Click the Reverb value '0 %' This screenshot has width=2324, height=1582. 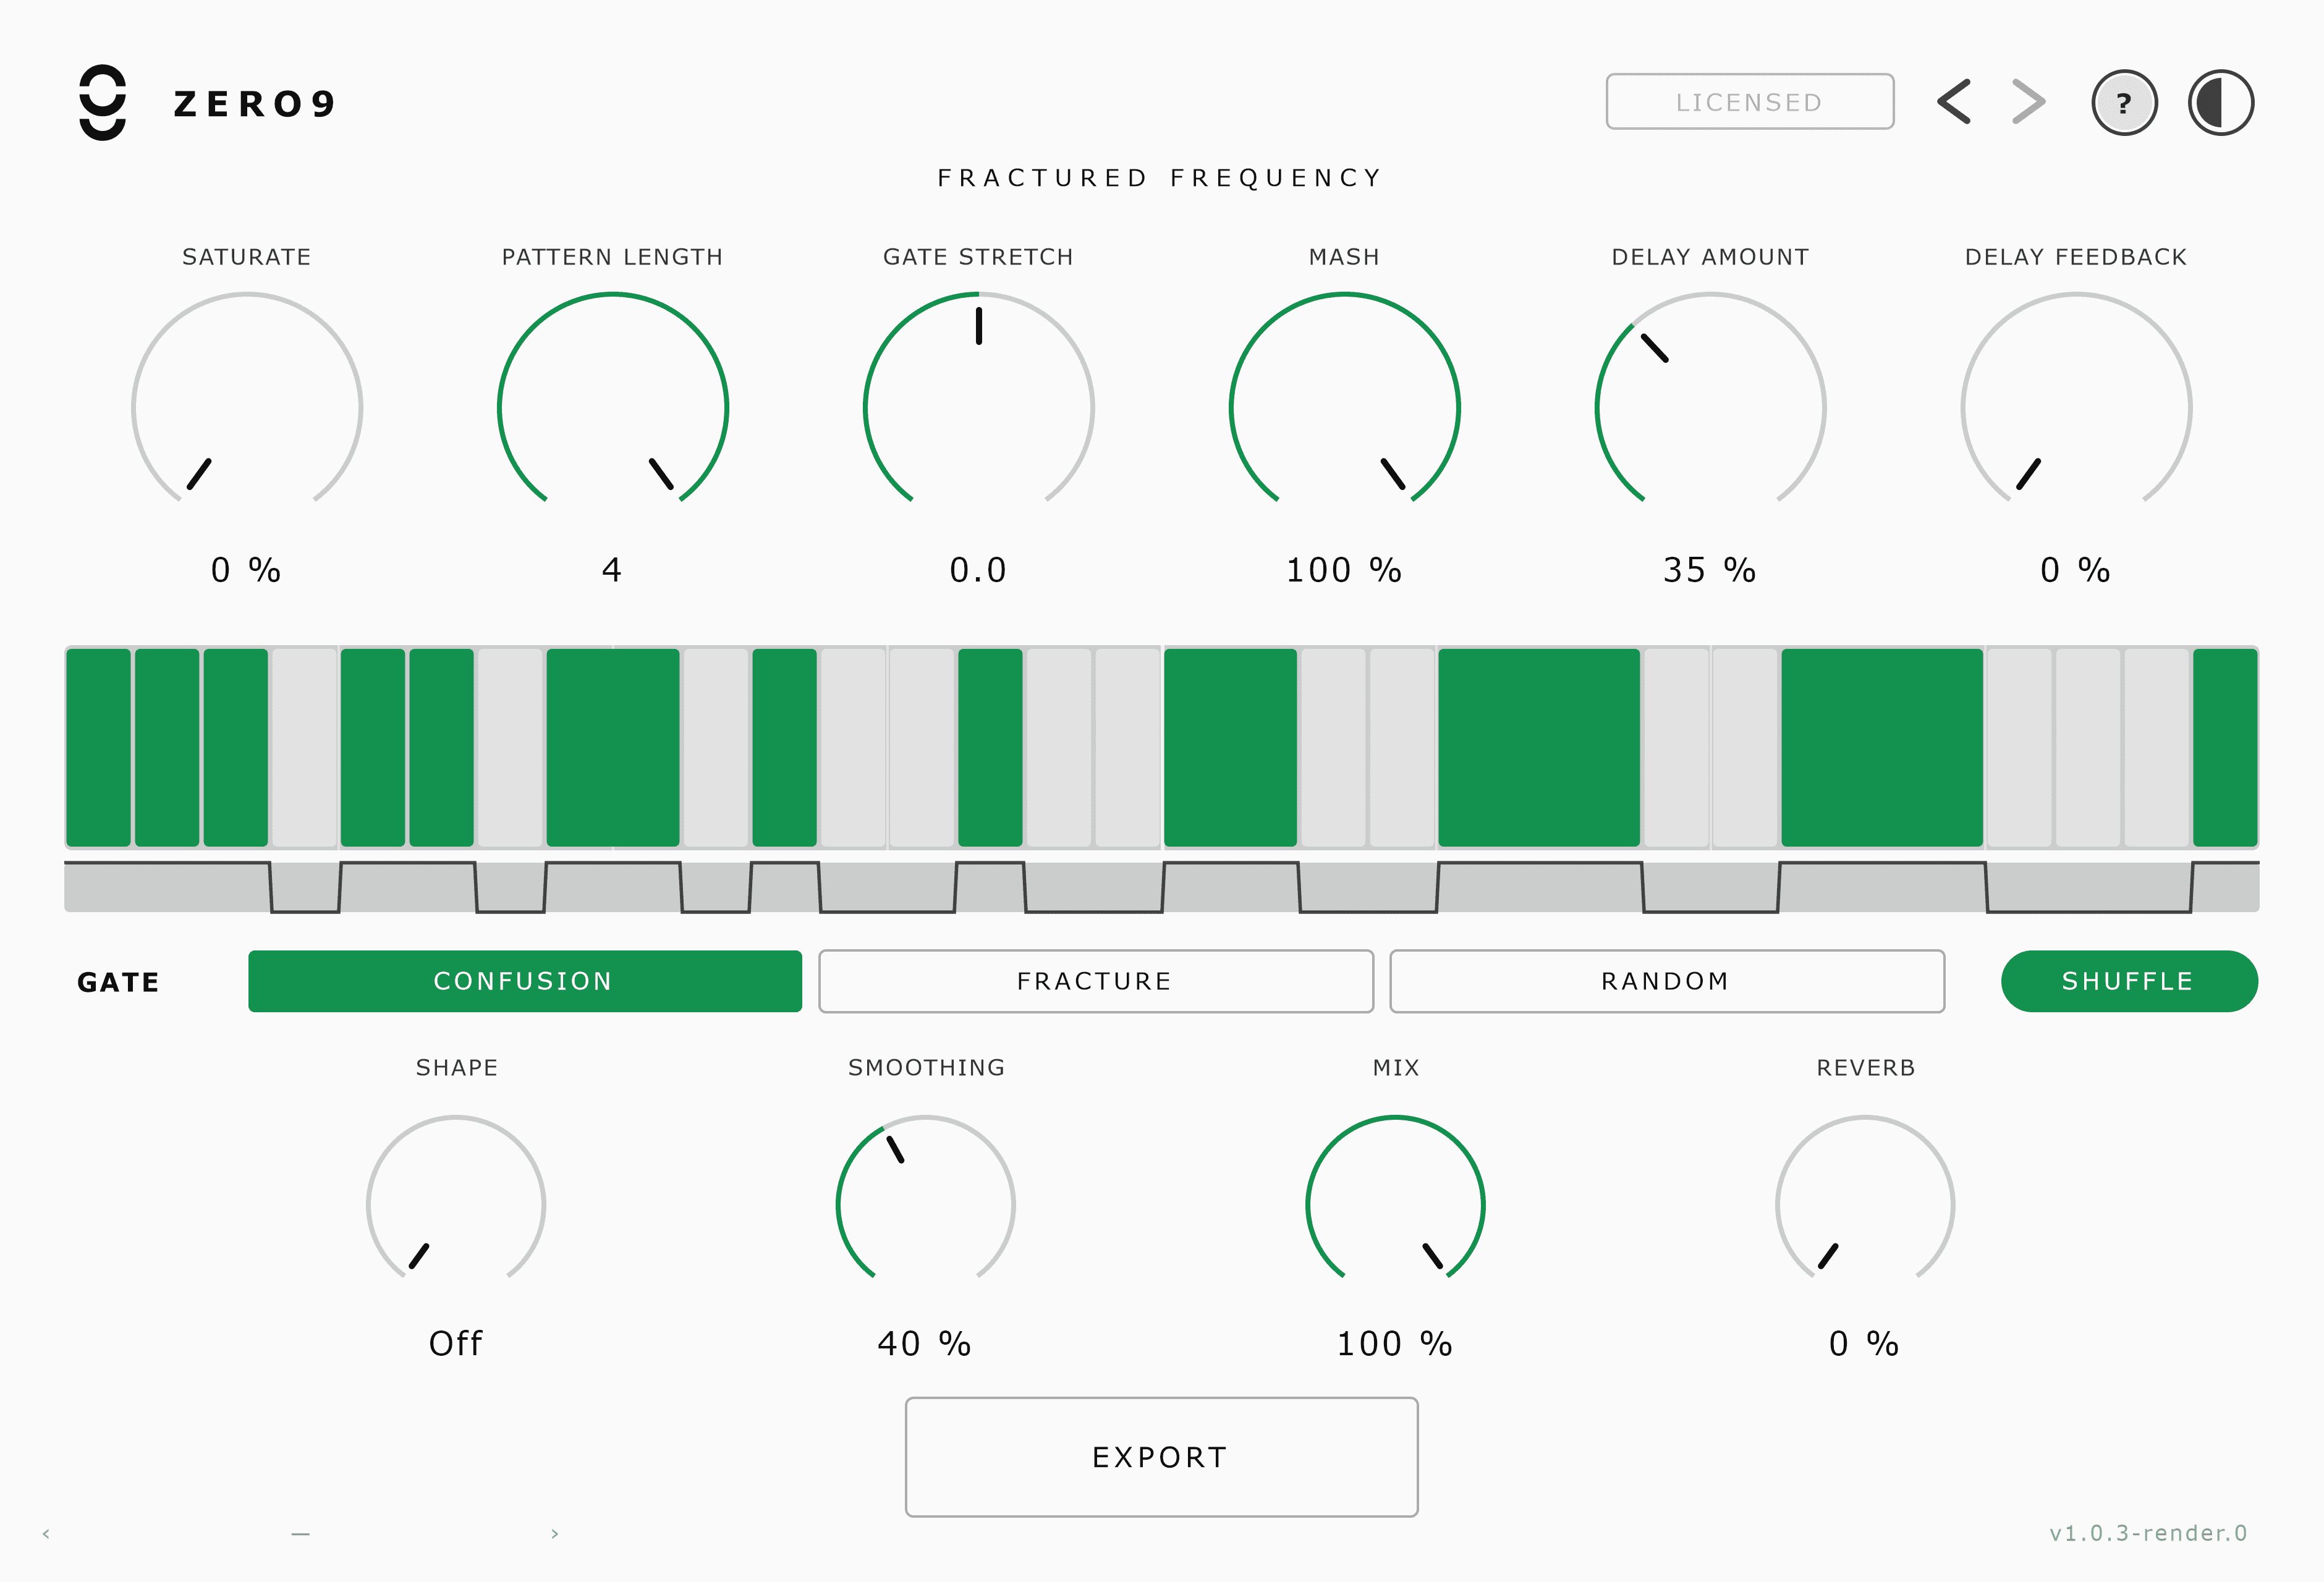coord(1864,1343)
